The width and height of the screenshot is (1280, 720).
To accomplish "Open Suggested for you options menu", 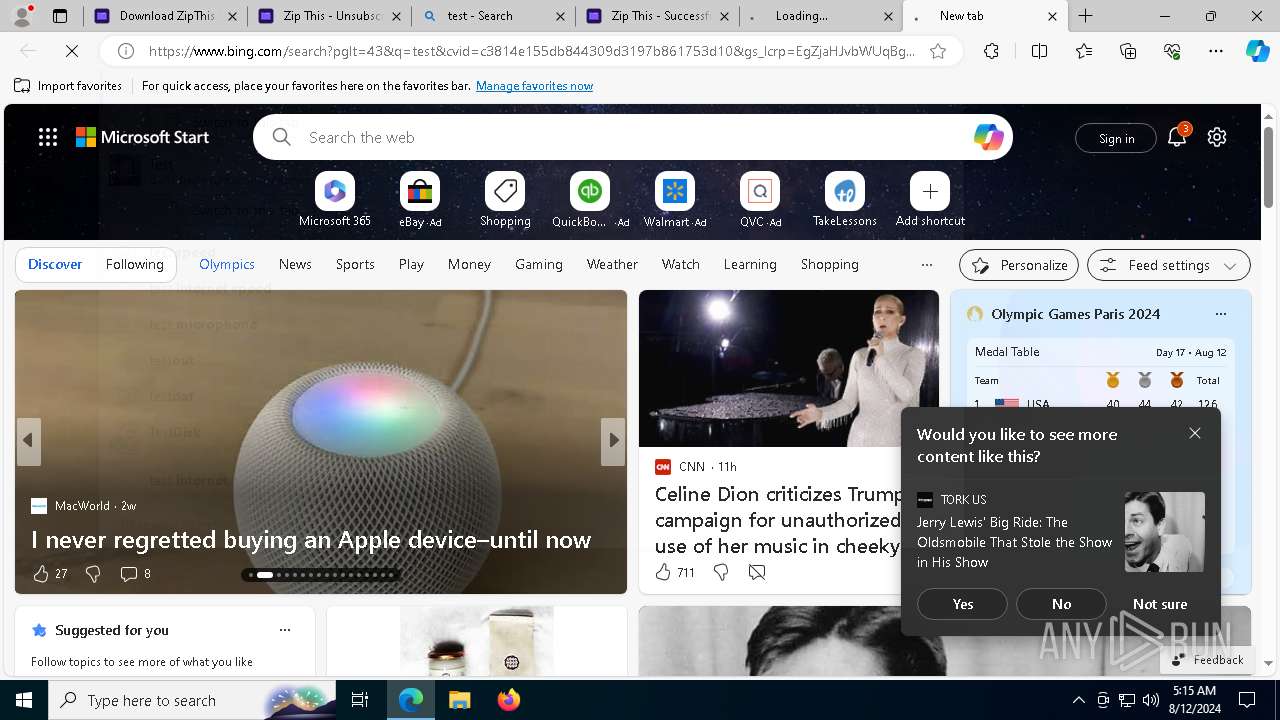I will tap(285, 630).
